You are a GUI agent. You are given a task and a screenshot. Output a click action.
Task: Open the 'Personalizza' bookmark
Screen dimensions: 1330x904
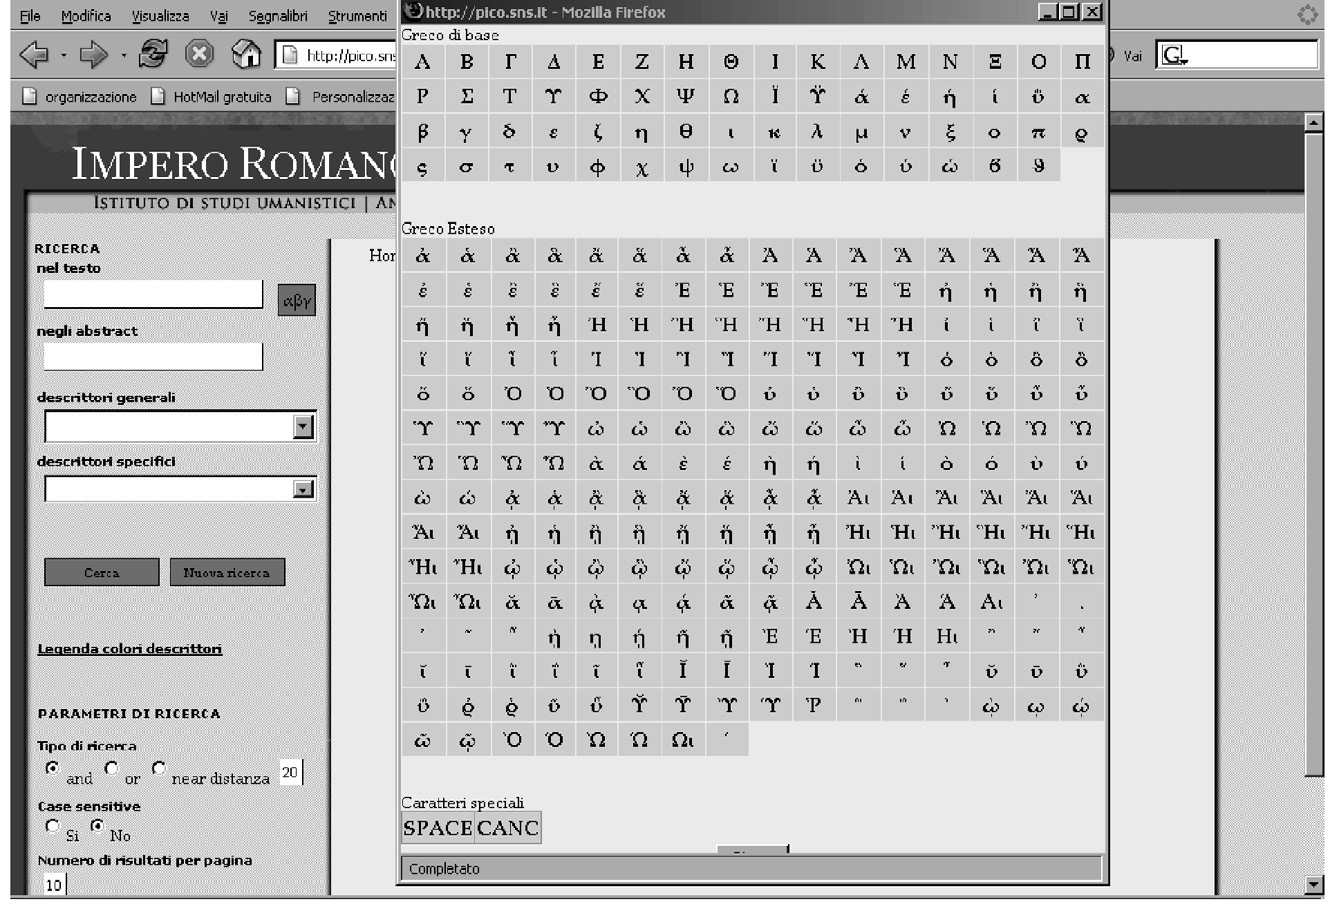pos(341,97)
